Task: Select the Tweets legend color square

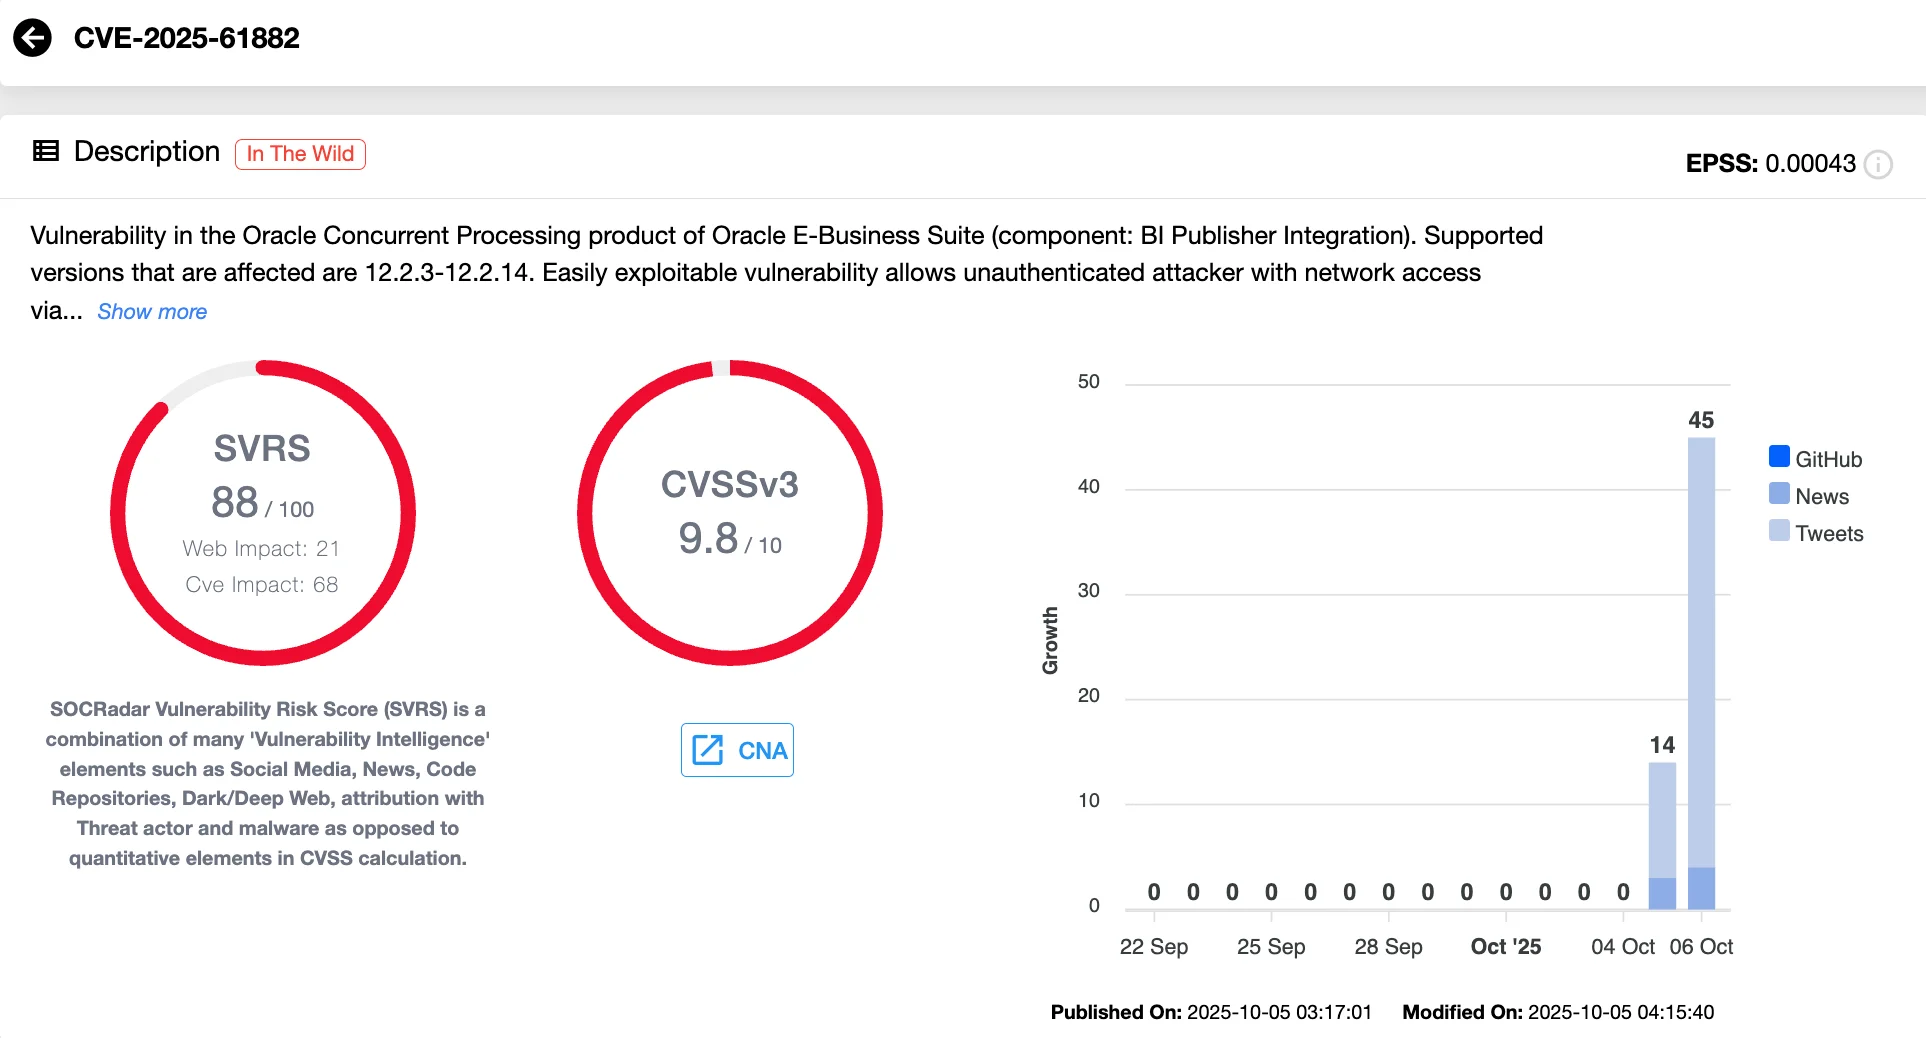Action: [1779, 530]
